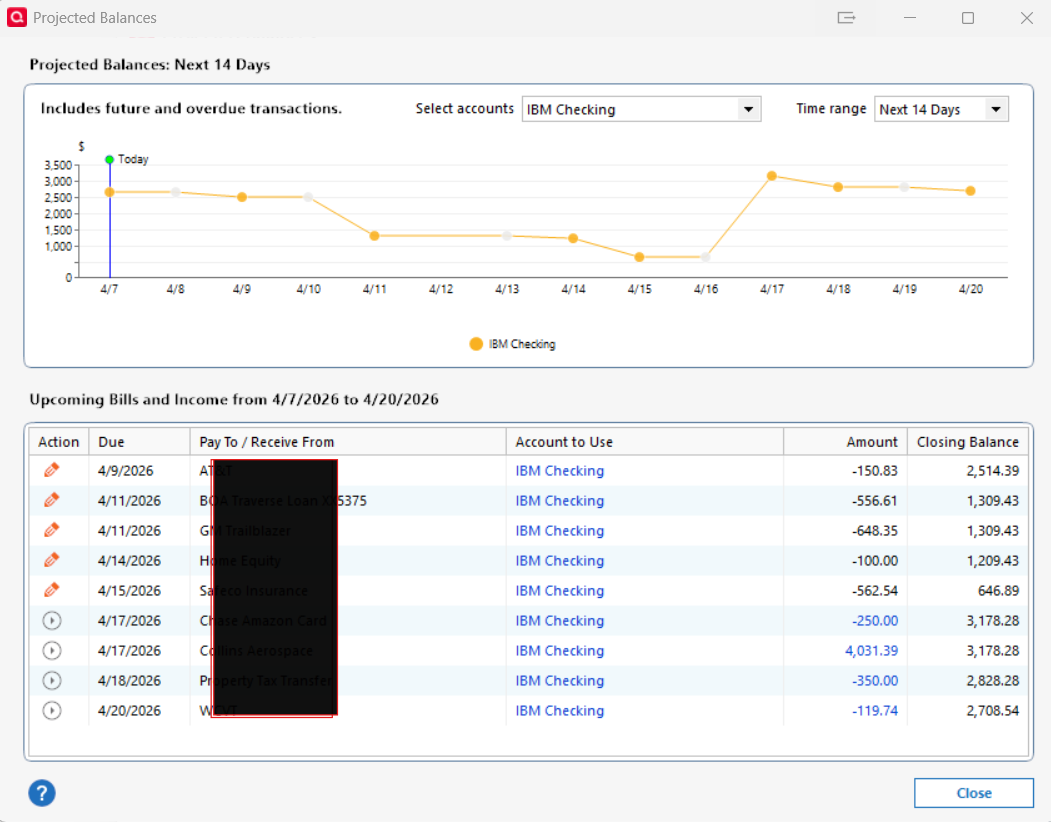This screenshot has width=1051, height=822.
Task: Click the -250.00 amount link
Action: click(875, 621)
